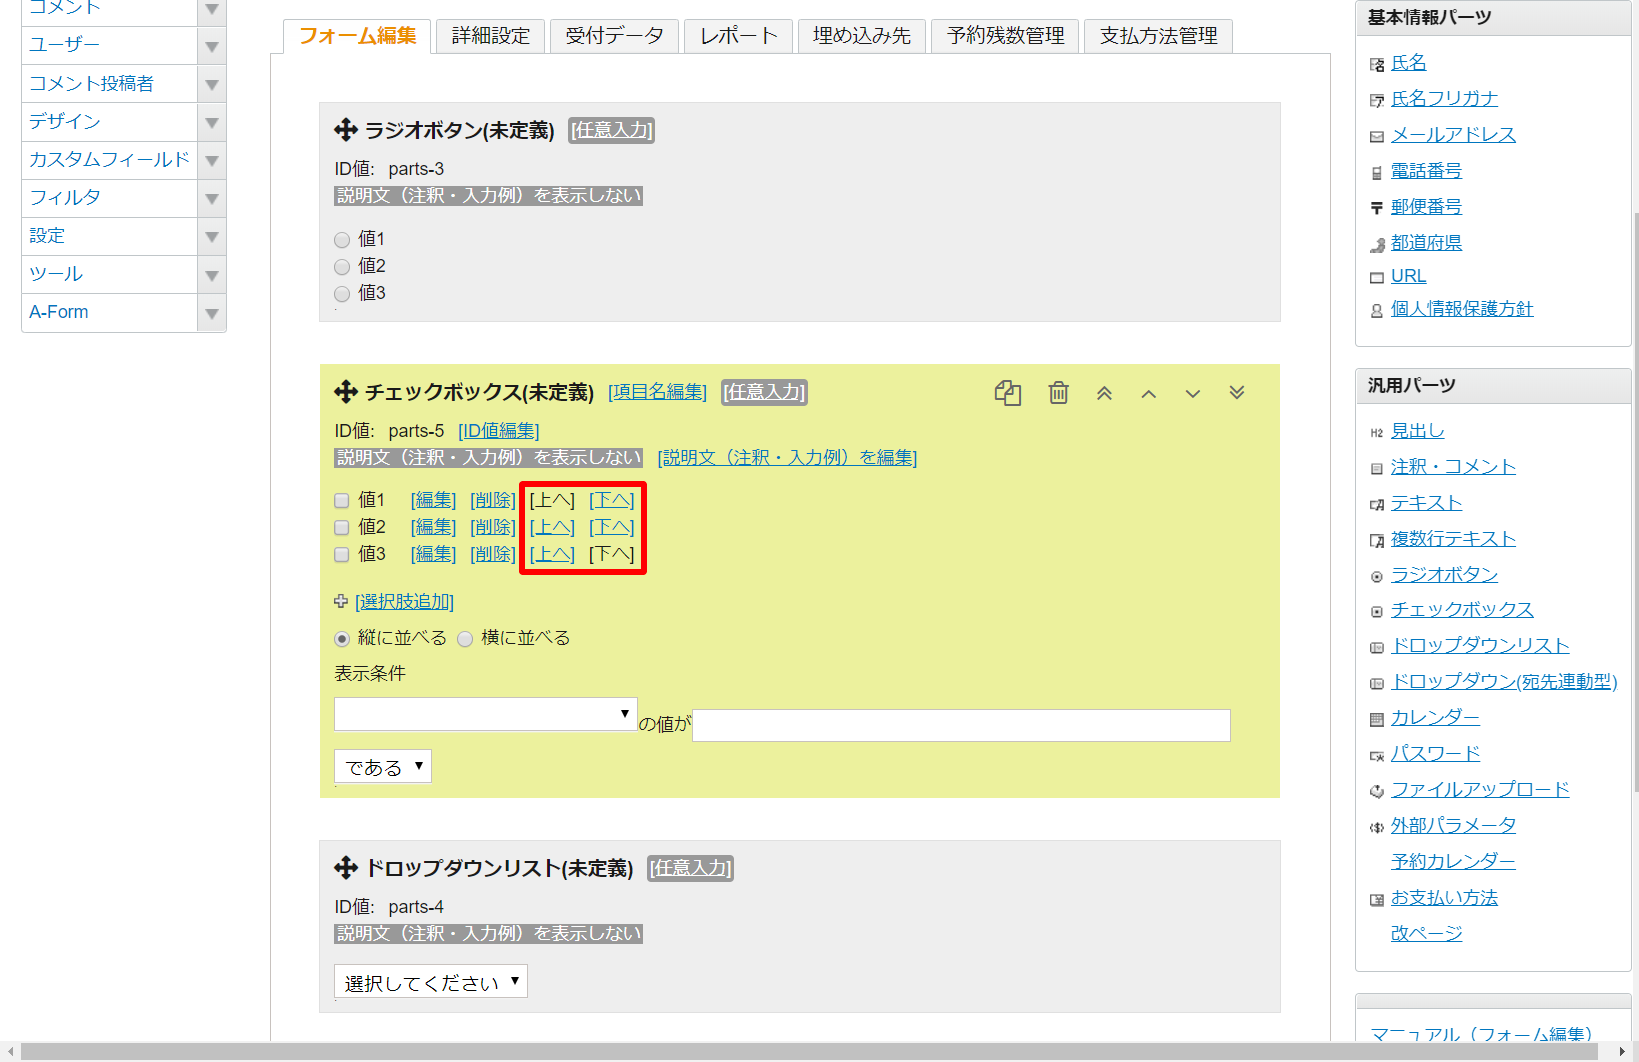The image size is (1639, 1062).
Task: Add the カレンダー part from 汎用パーツ
Action: (x=1434, y=717)
